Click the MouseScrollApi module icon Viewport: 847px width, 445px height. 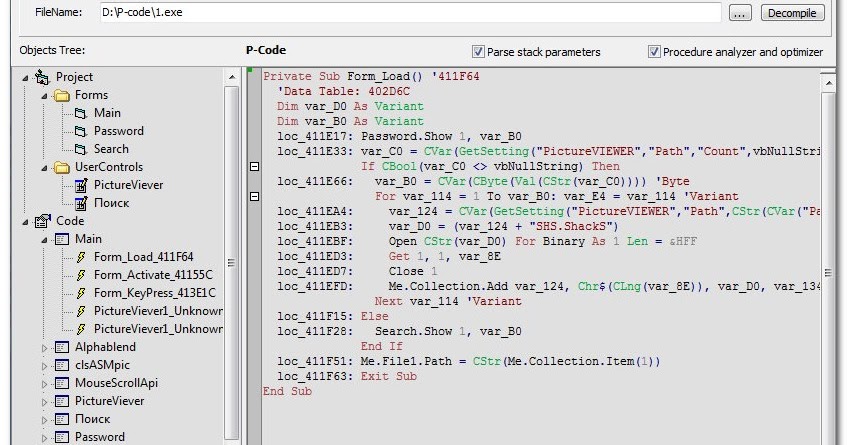click(x=62, y=383)
